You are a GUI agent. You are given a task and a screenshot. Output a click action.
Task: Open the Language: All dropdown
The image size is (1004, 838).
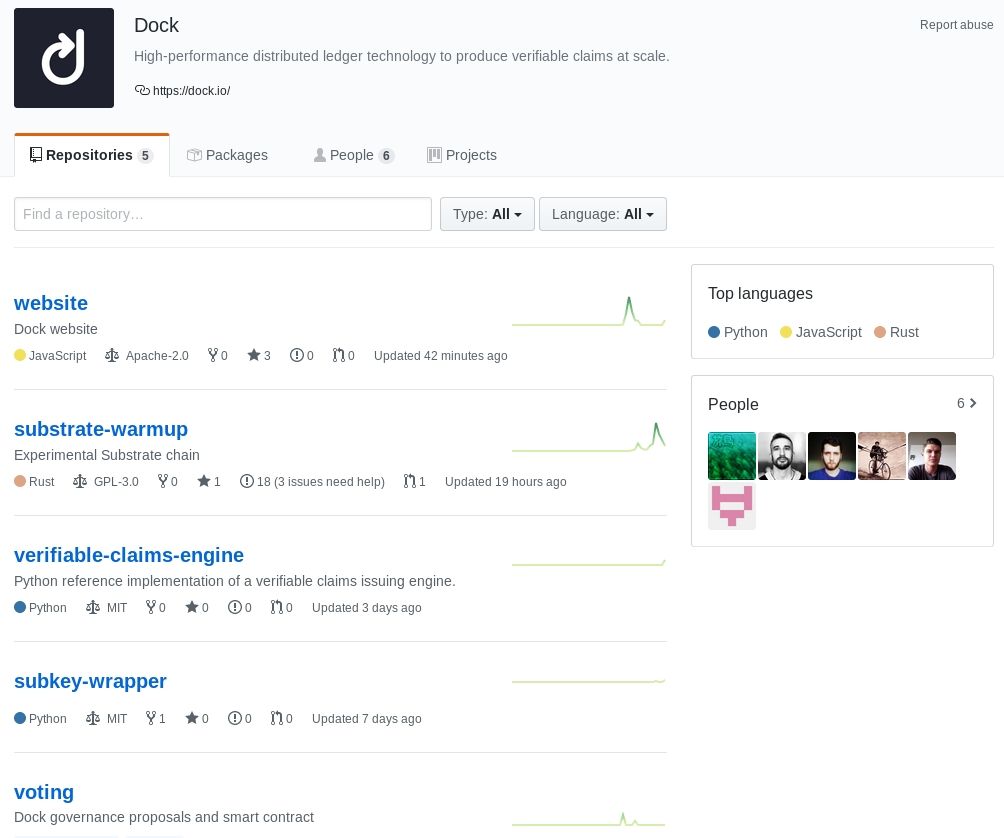pos(603,214)
